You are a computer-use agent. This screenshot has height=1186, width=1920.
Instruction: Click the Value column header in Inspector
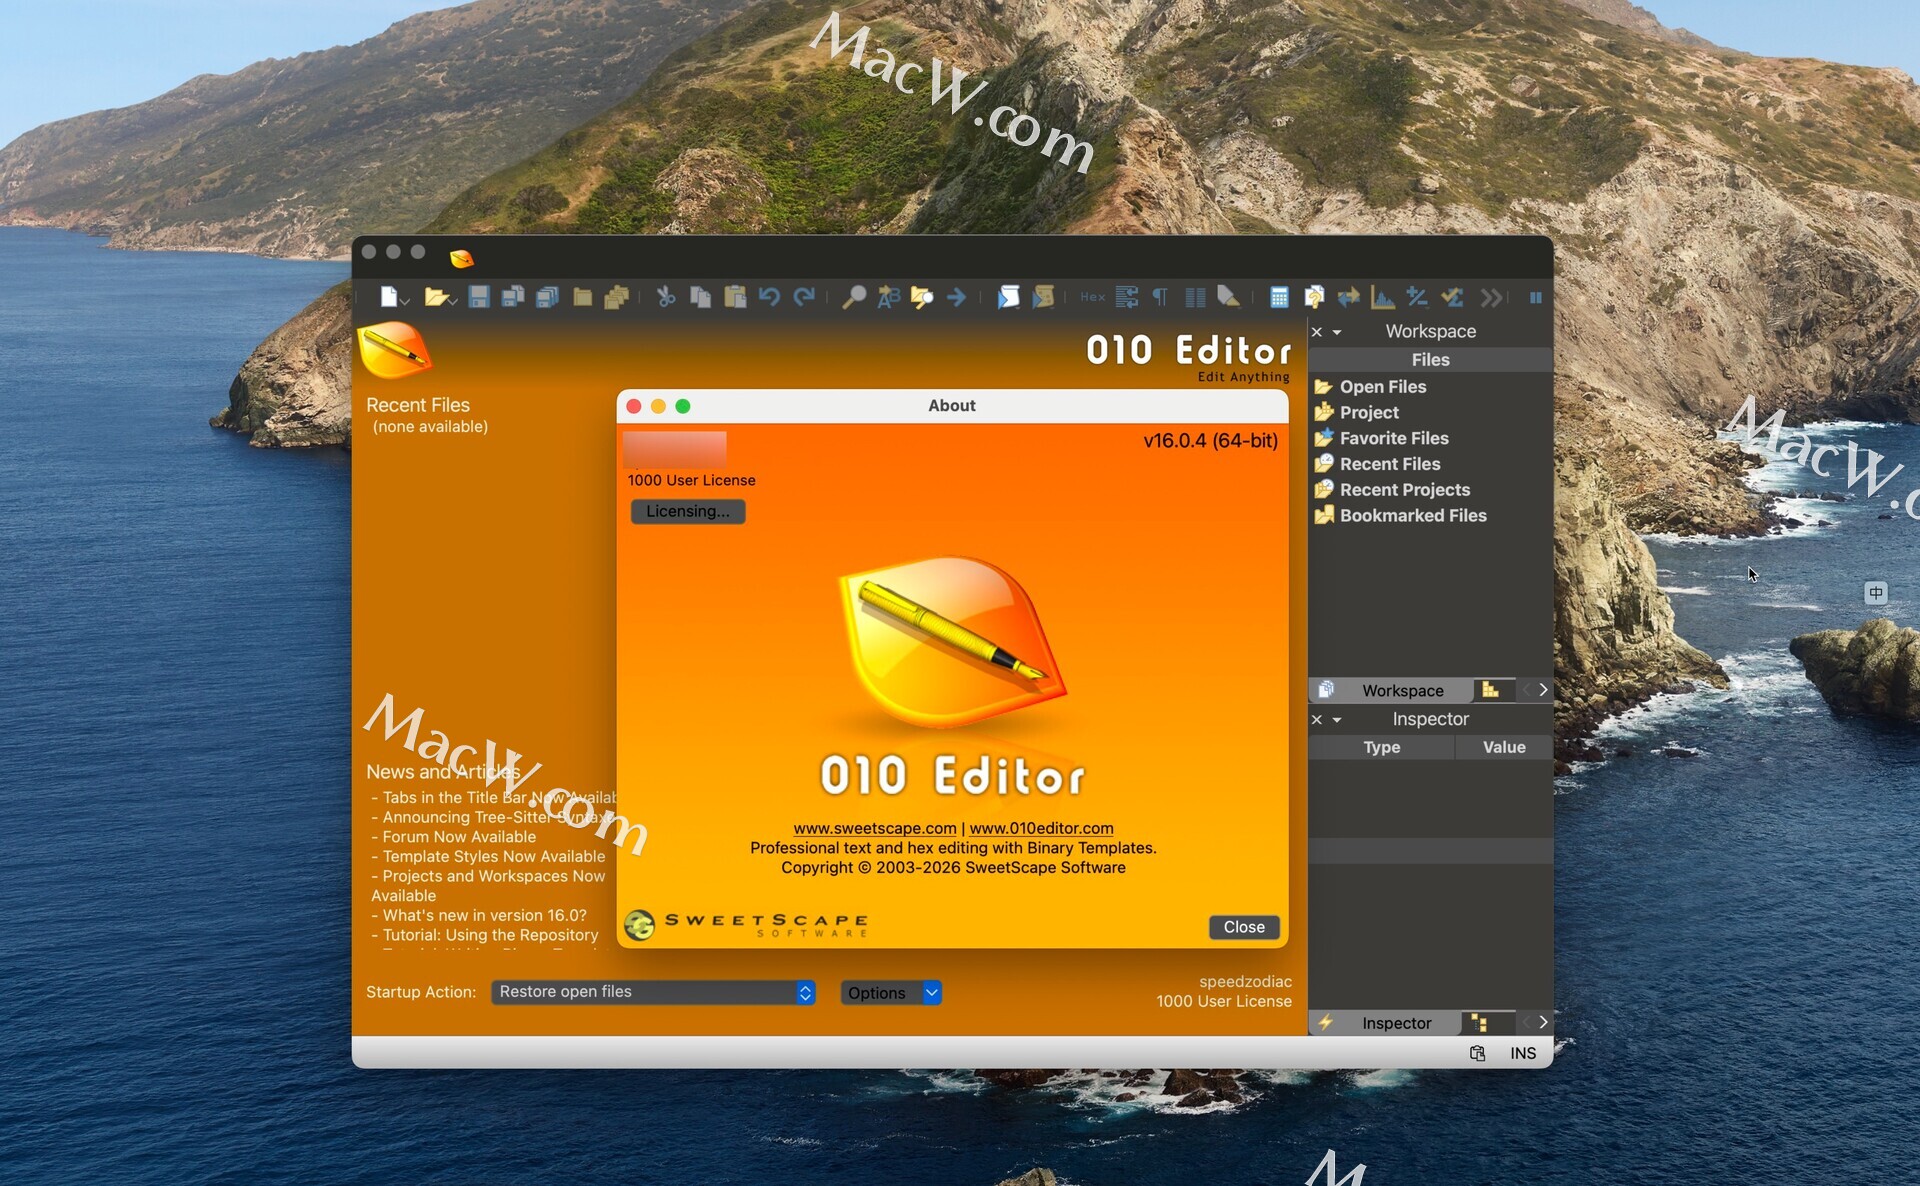coord(1504,747)
